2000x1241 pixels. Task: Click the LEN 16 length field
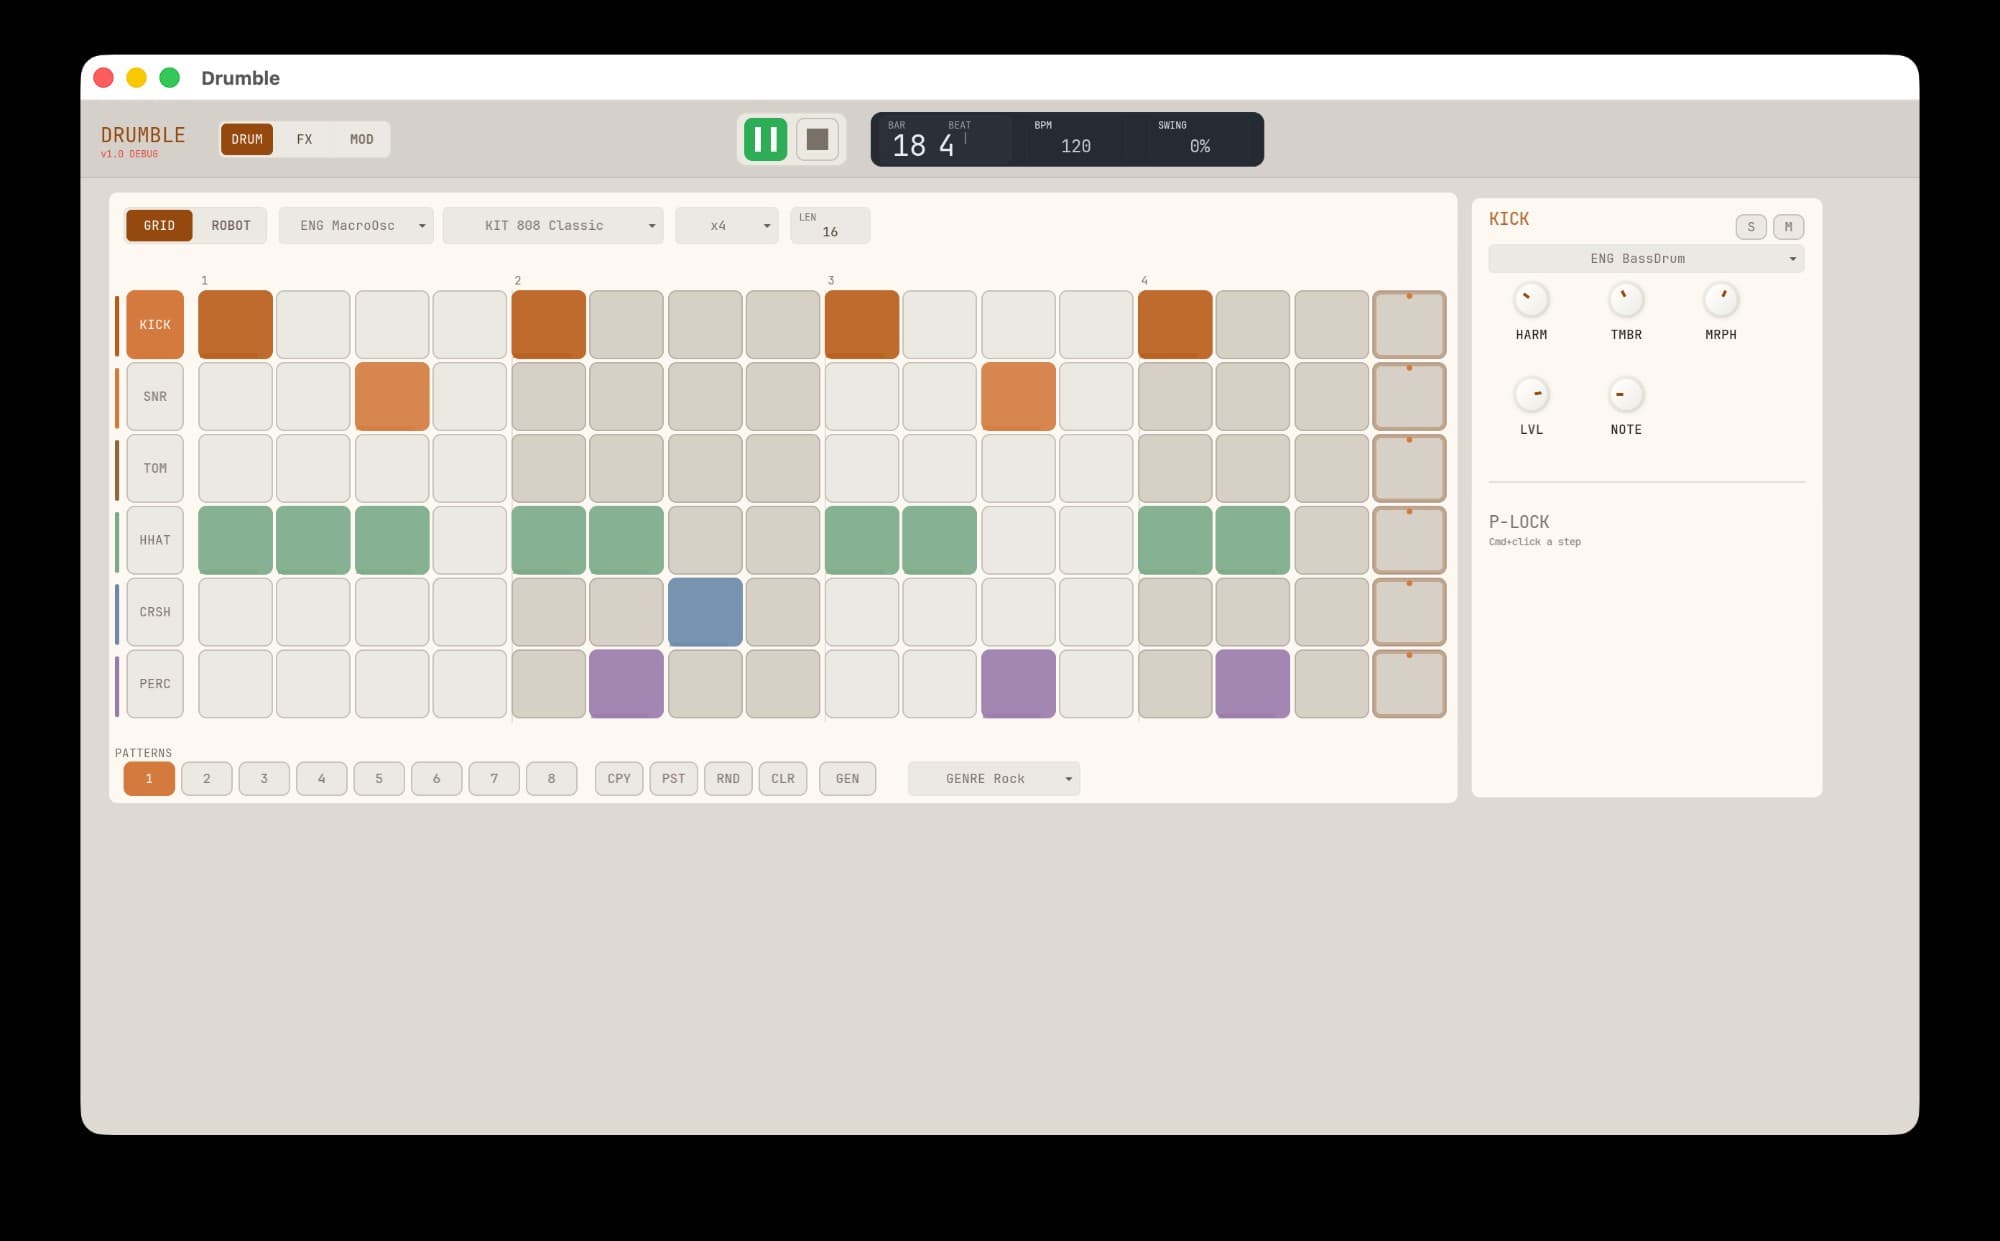[829, 225]
